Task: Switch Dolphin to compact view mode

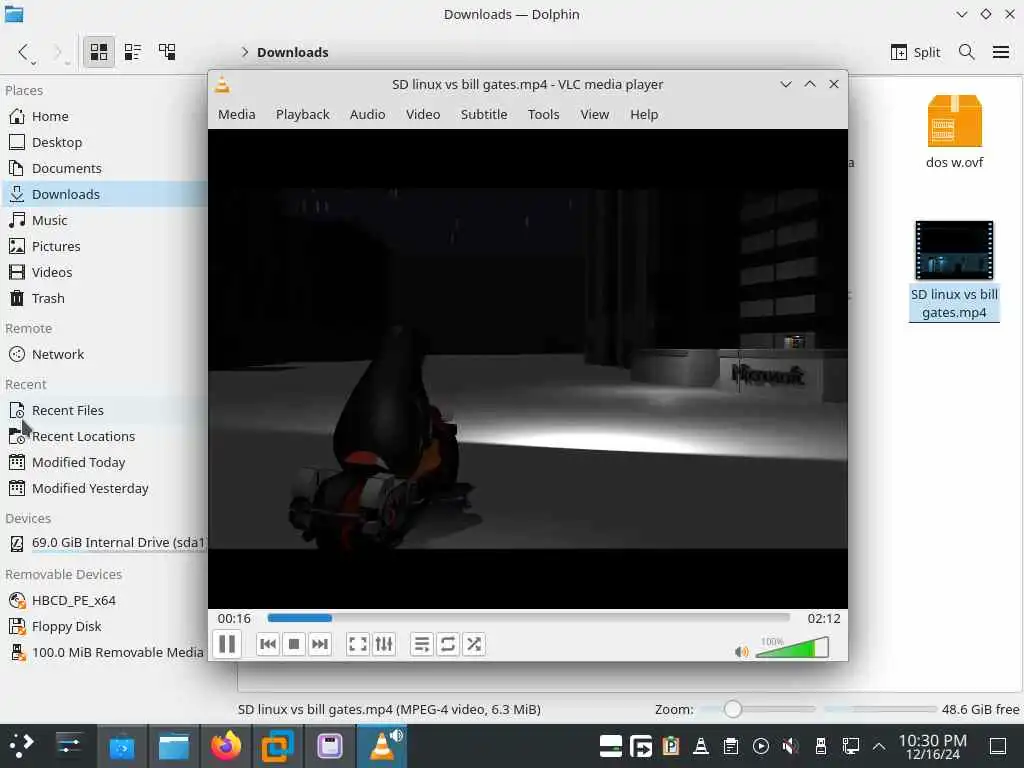Action: click(133, 52)
